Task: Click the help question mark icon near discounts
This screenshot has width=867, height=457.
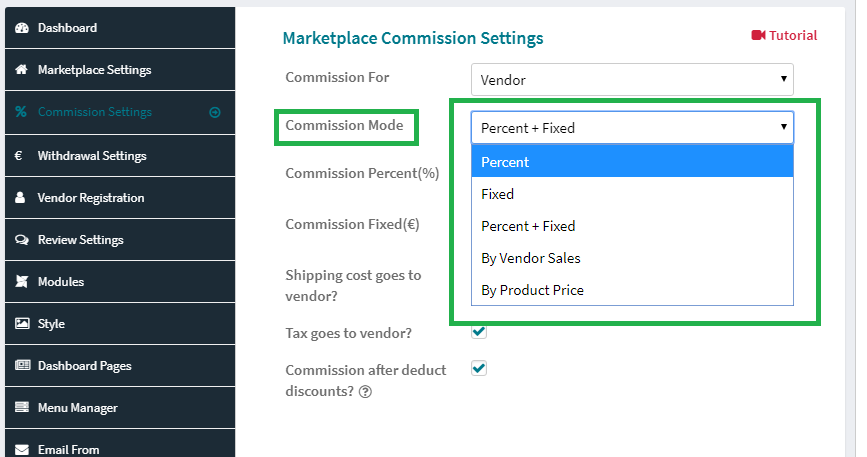Action: pos(365,392)
